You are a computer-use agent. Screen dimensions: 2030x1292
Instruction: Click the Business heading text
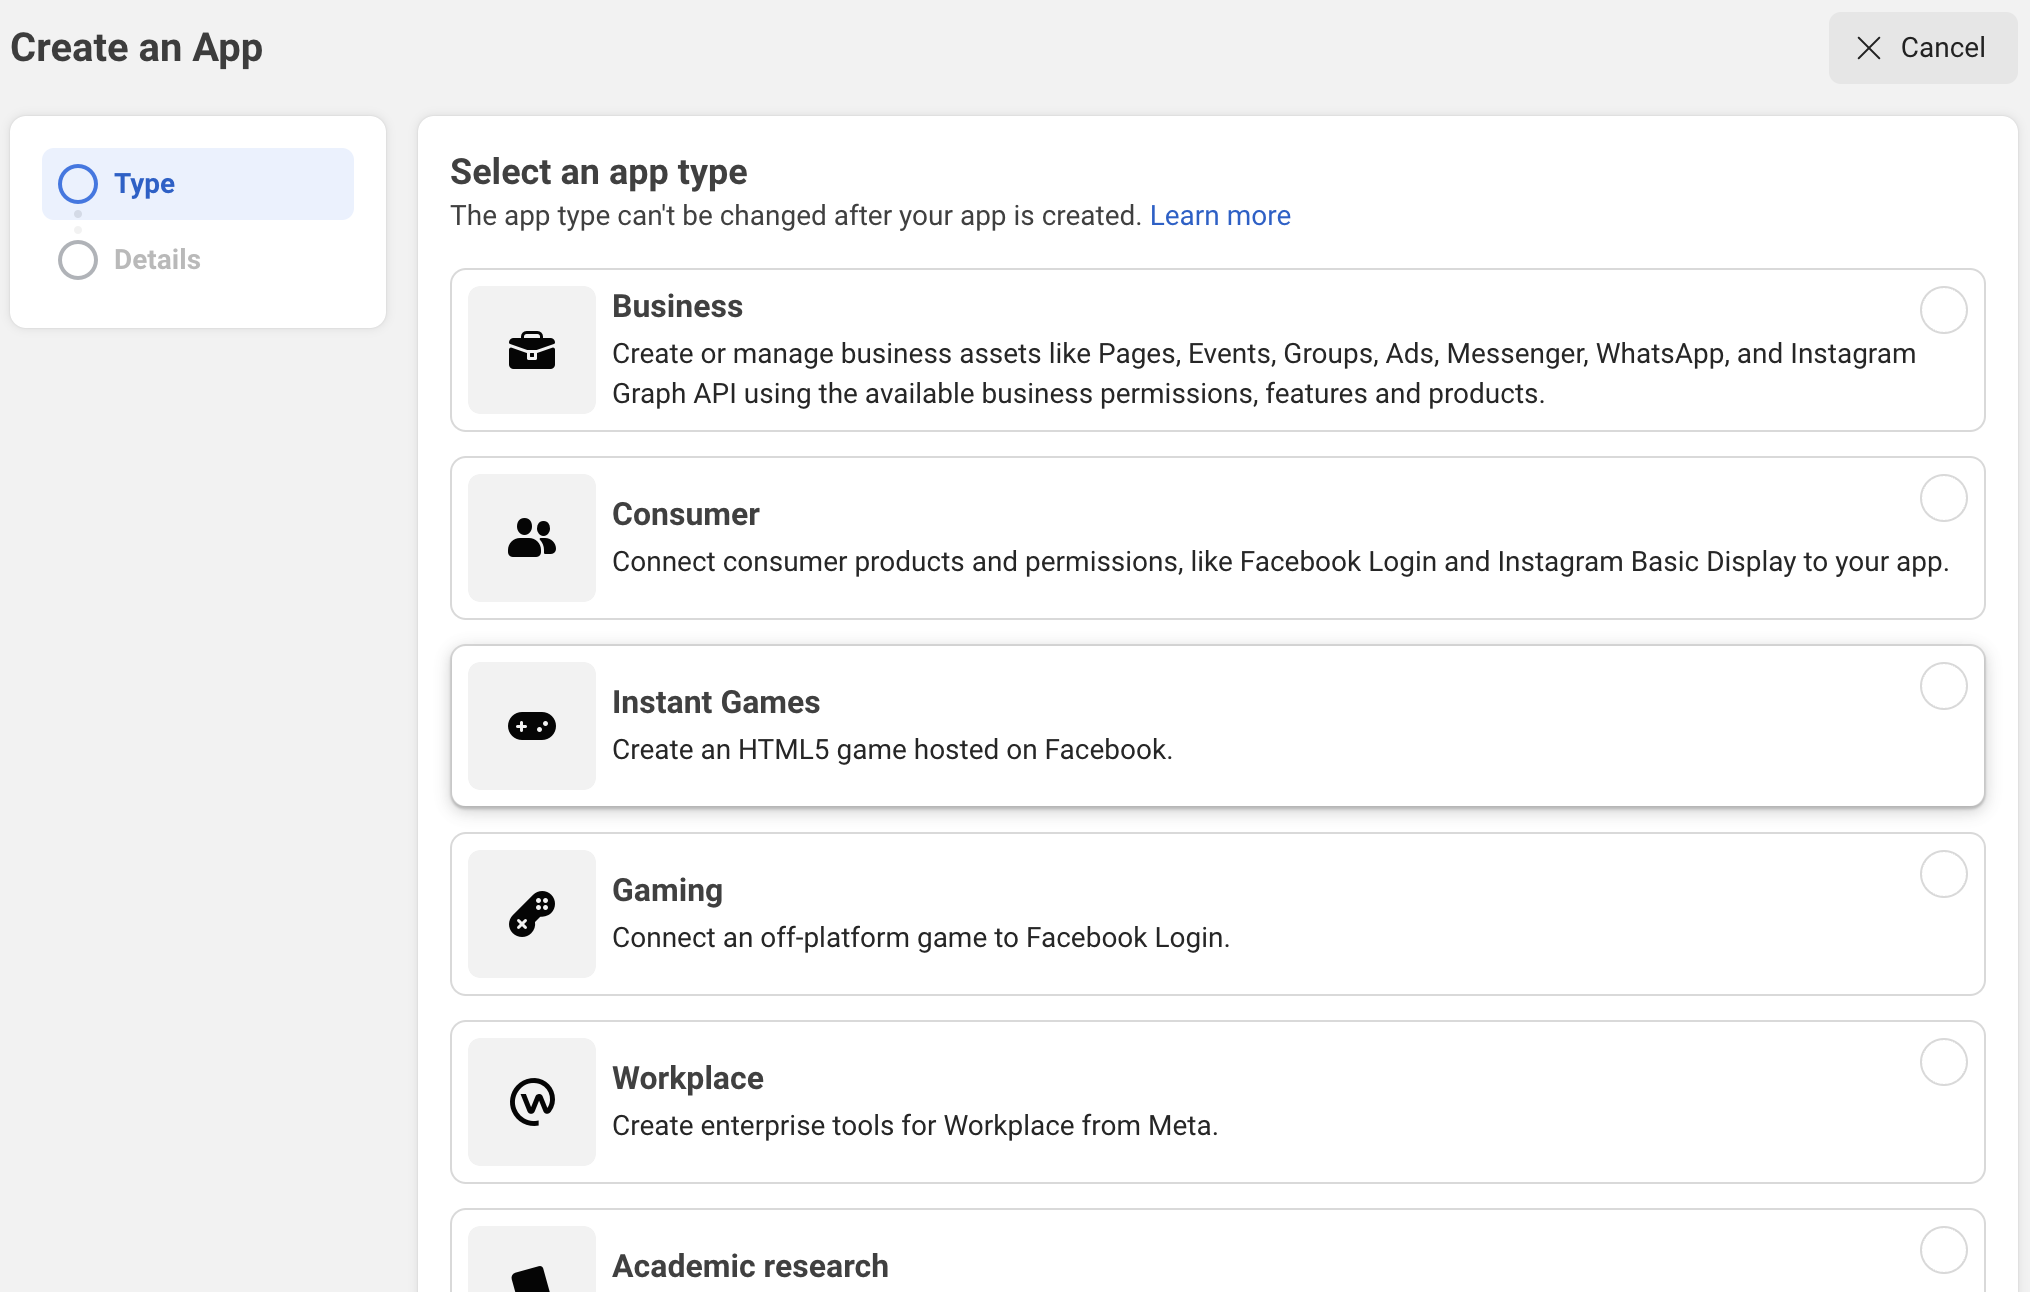[x=677, y=306]
